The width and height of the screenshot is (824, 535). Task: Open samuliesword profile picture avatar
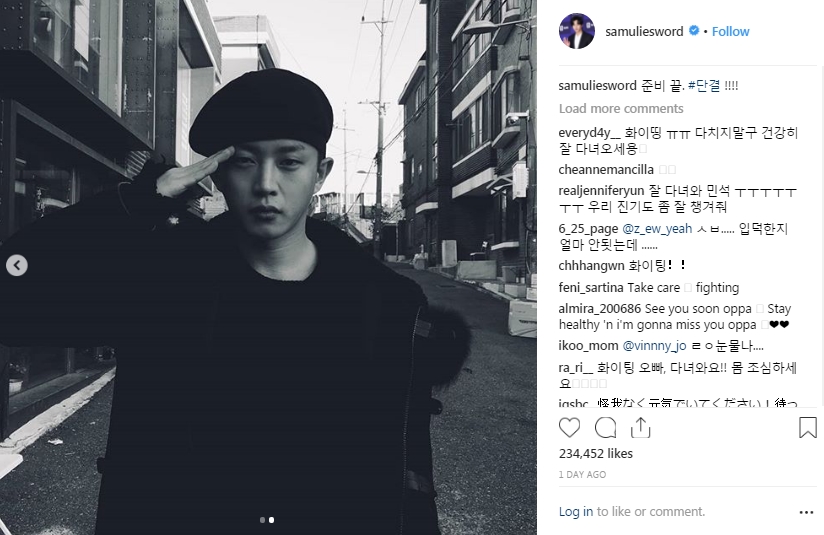click(576, 31)
